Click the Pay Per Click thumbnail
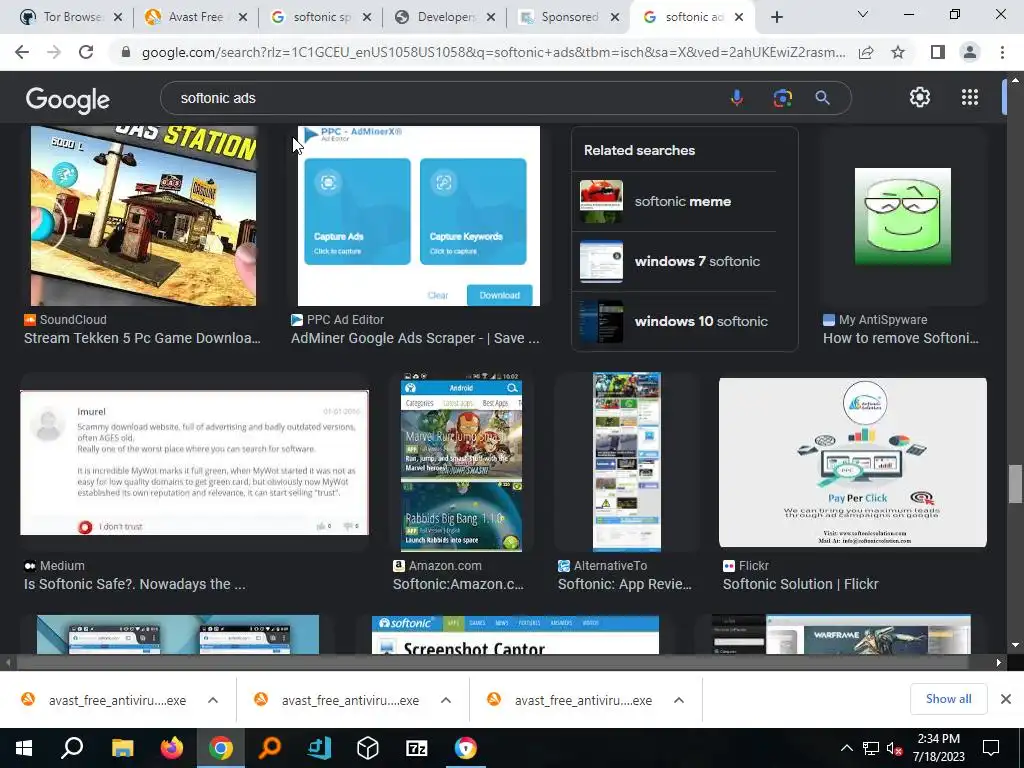 coord(852,462)
